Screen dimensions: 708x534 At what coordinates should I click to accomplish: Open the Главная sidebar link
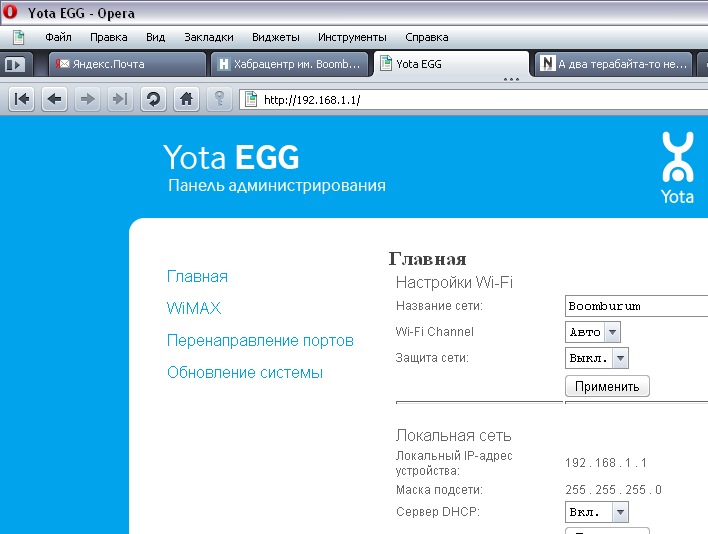point(197,276)
